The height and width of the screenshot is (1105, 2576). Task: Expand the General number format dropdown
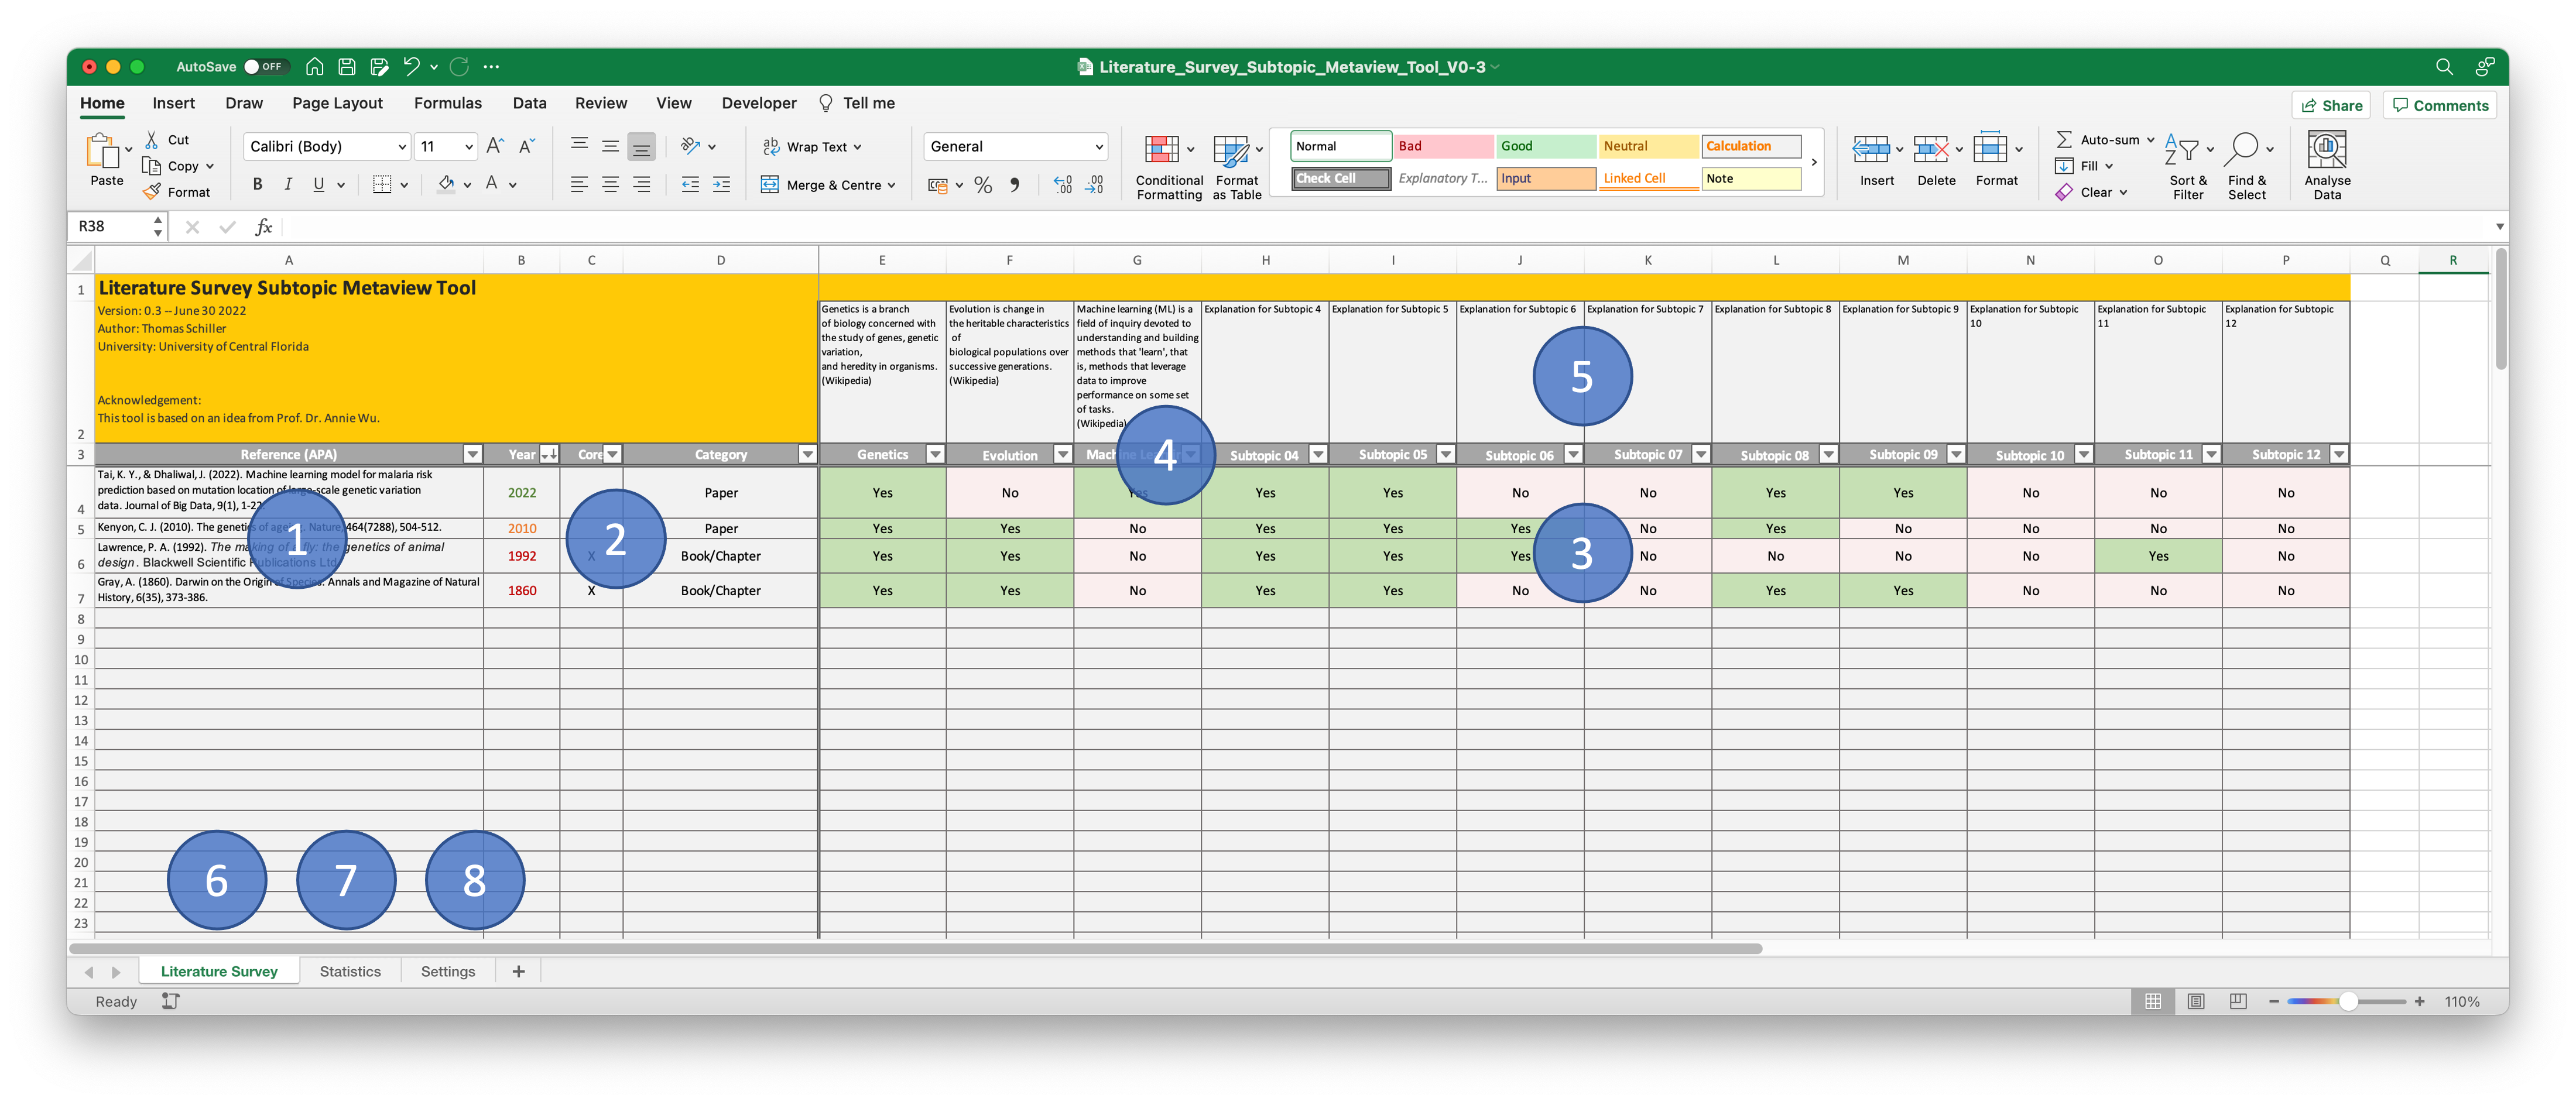pyautogui.click(x=1098, y=147)
